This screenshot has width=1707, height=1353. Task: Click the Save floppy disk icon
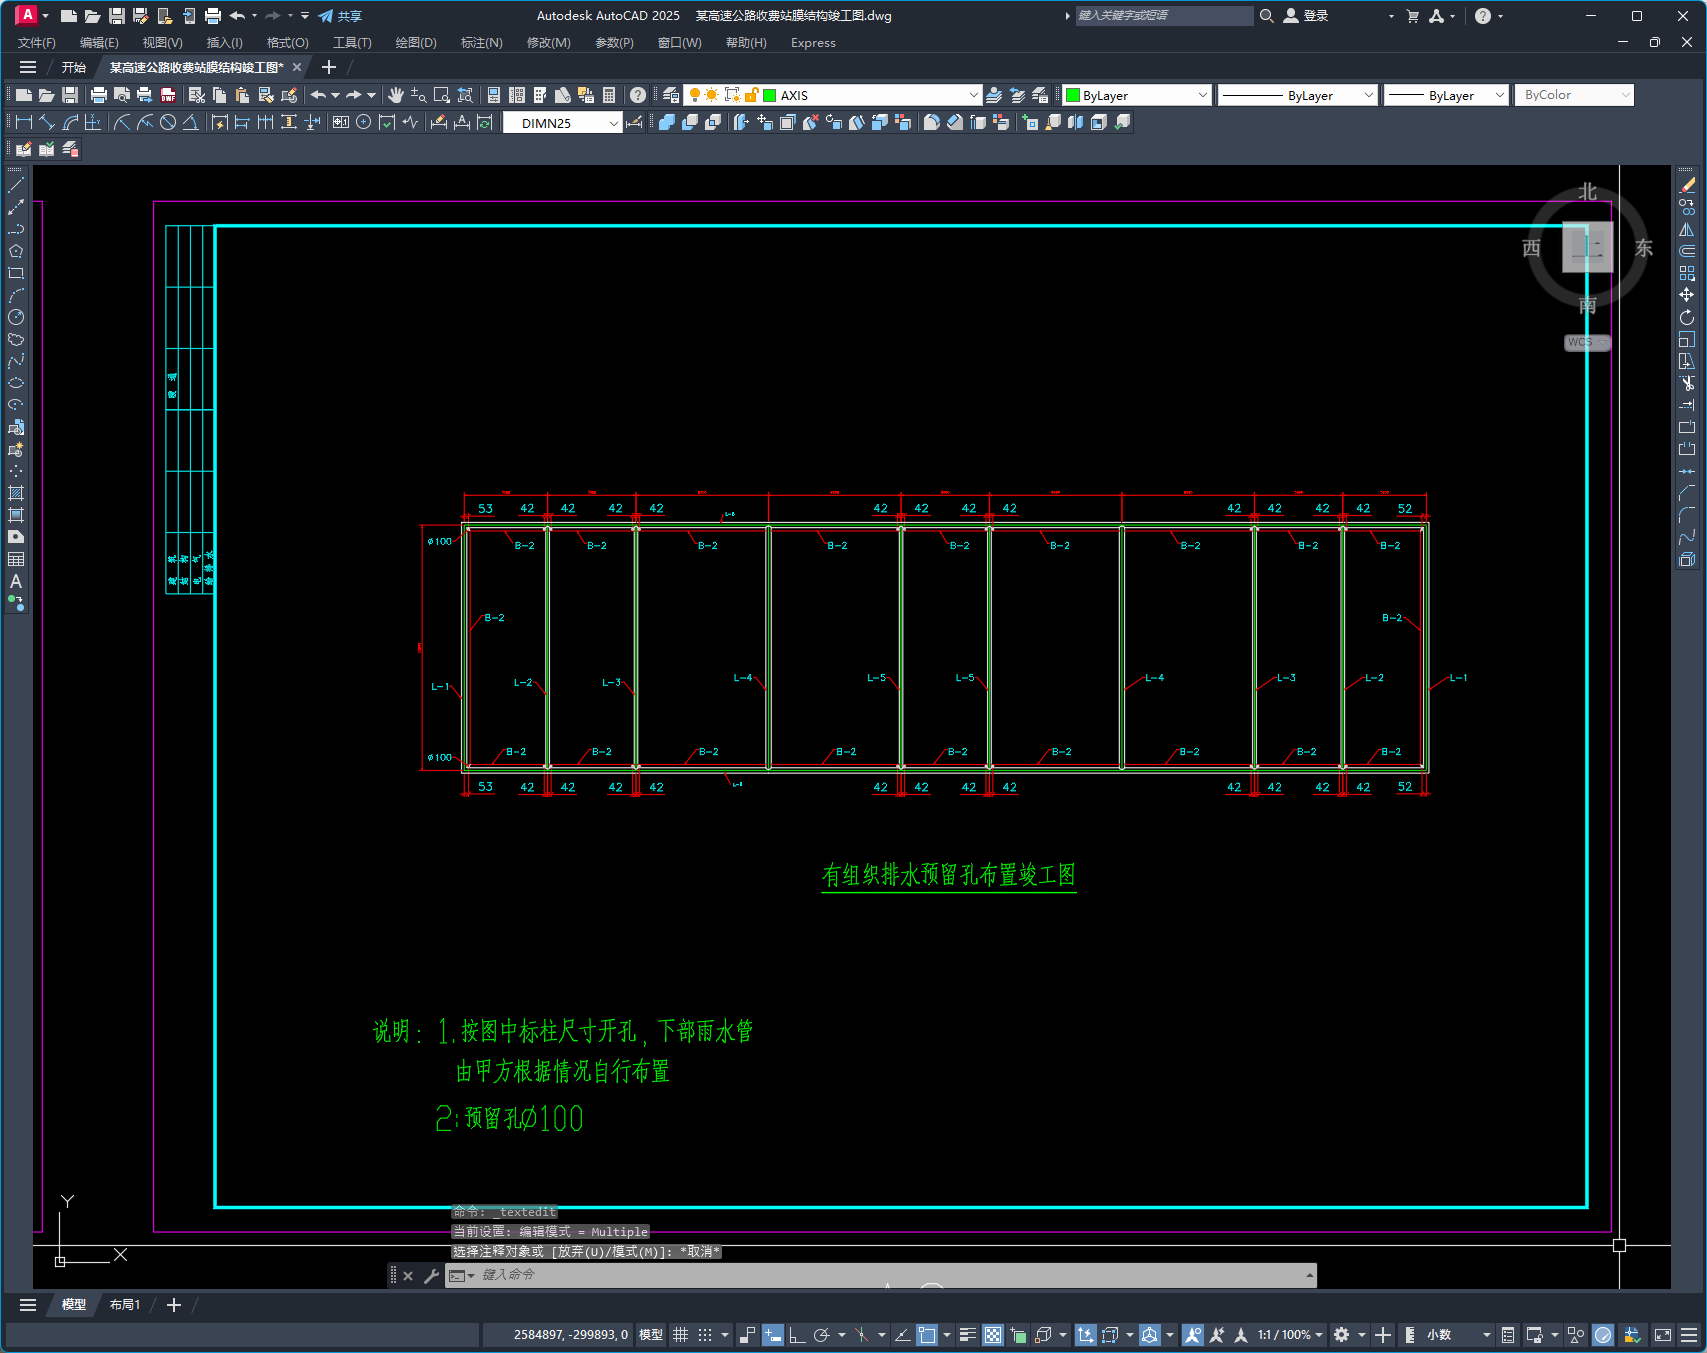coord(70,95)
